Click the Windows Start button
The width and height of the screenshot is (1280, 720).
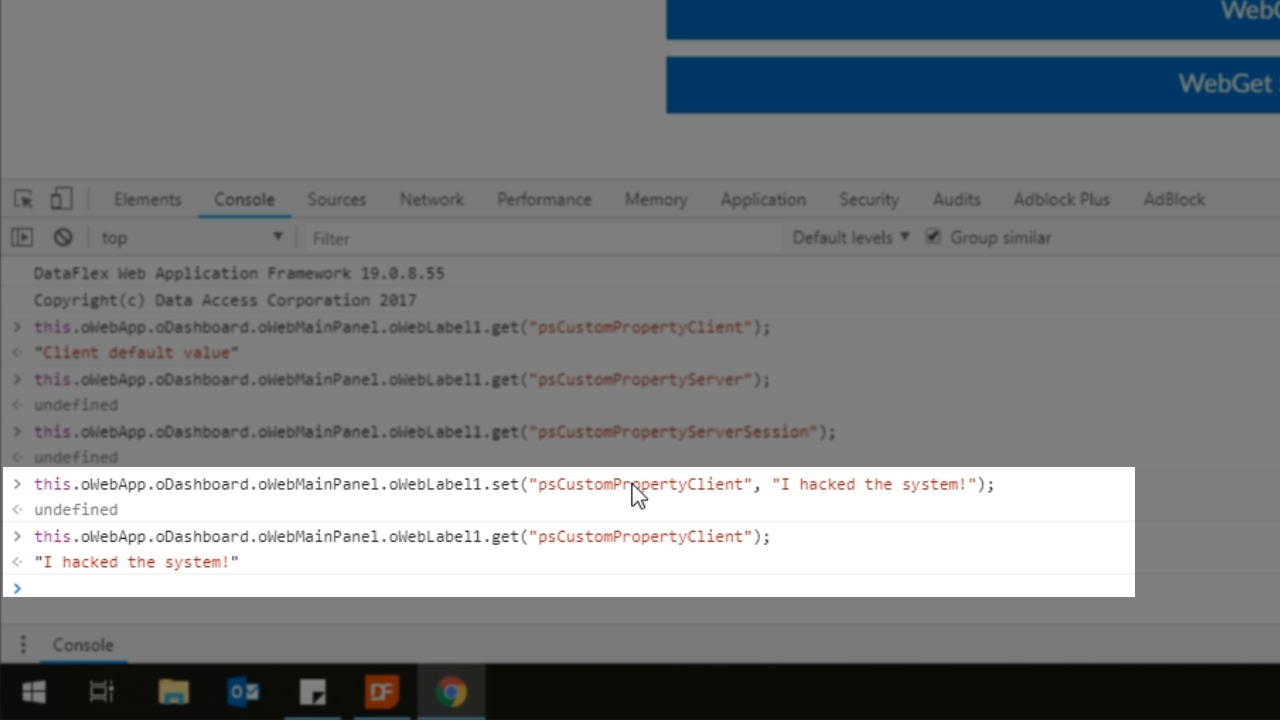point(34,692)
